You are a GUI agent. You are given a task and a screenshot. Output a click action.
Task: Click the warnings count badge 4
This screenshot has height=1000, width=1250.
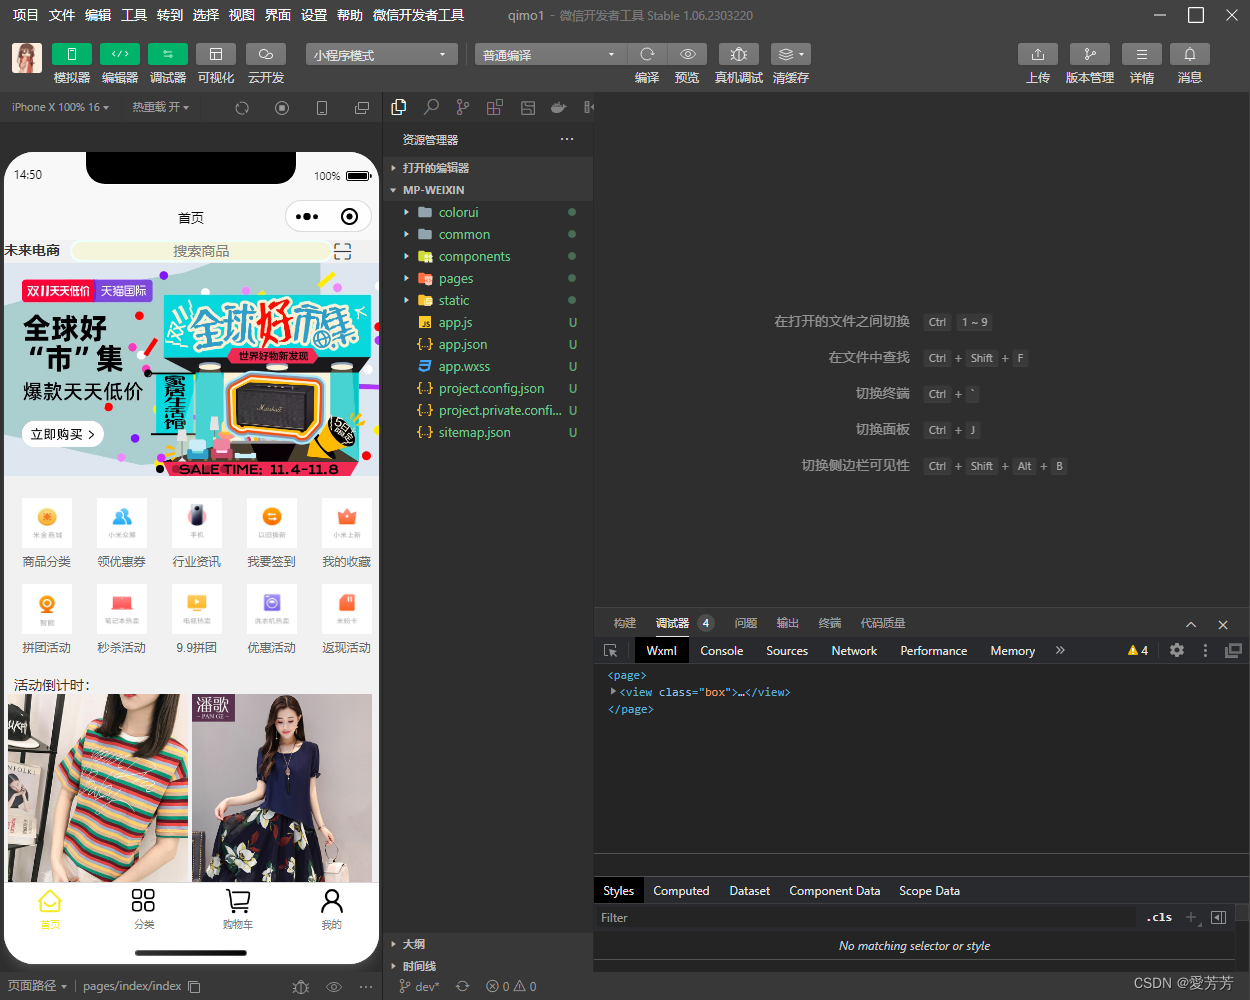(x=1138, y=650)
